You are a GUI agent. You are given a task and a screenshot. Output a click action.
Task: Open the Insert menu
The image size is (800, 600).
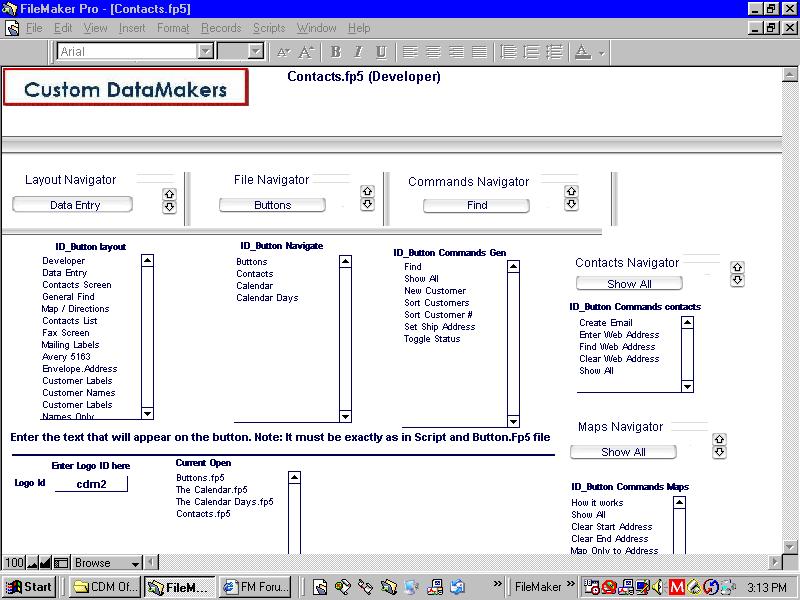(132, 28)
